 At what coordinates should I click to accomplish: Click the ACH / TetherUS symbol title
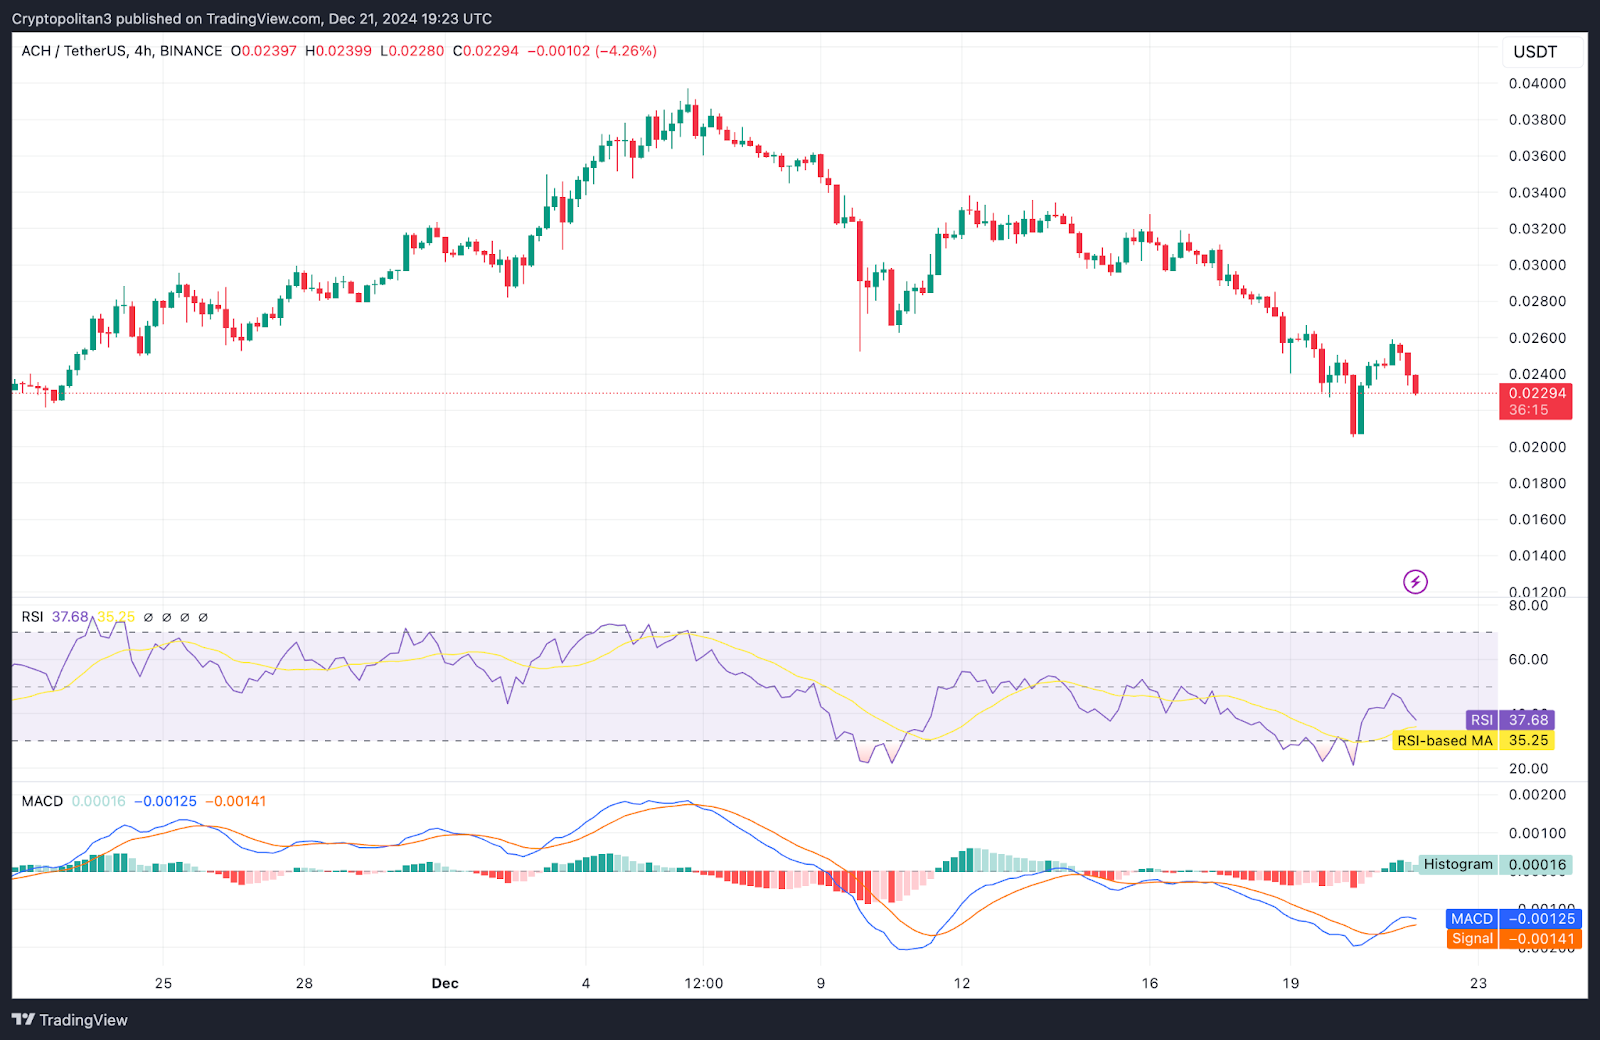coord(122,51)
